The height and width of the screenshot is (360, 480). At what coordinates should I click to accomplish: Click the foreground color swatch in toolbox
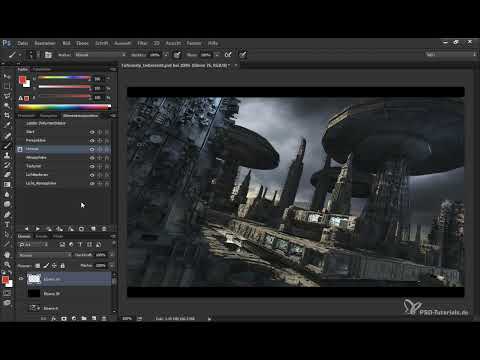pyautogui.click(x=5, y=280)
